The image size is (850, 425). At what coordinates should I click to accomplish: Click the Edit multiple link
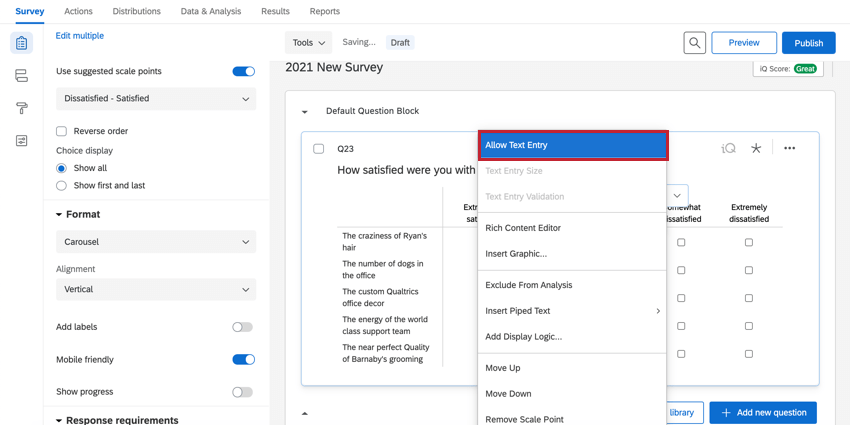tap(80, 36)
